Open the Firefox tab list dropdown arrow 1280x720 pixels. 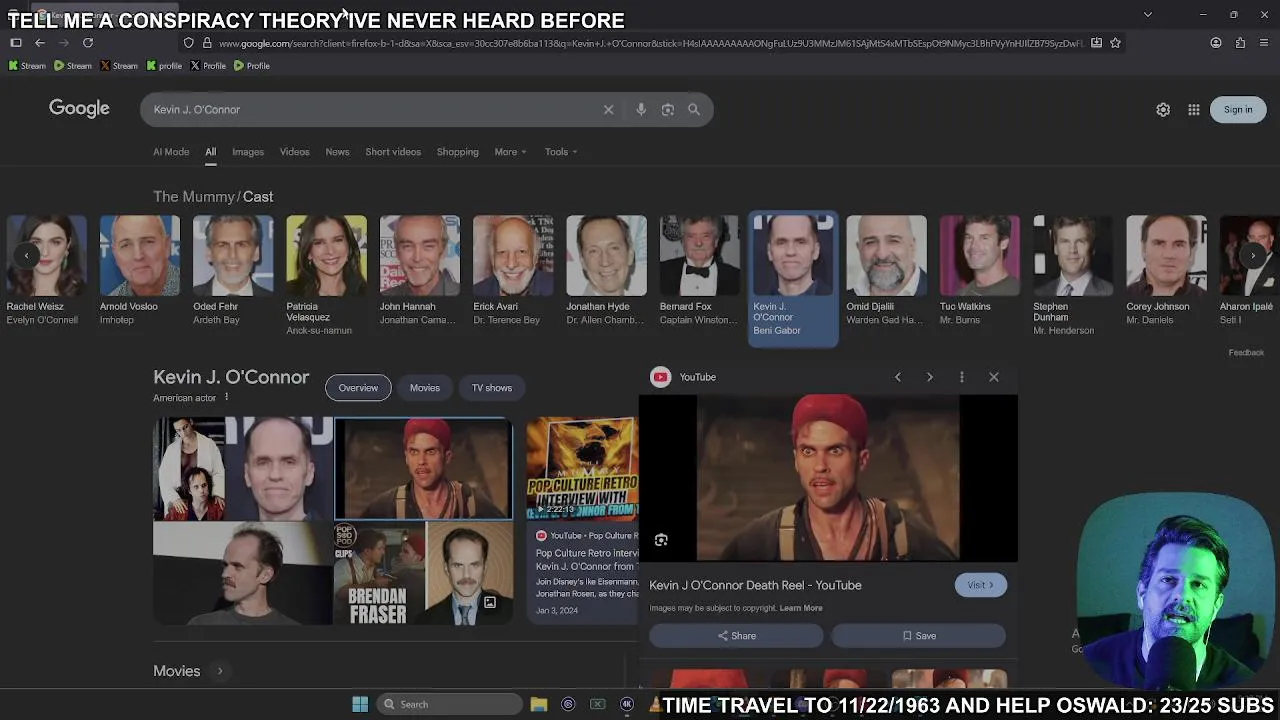pos(1148,15)
